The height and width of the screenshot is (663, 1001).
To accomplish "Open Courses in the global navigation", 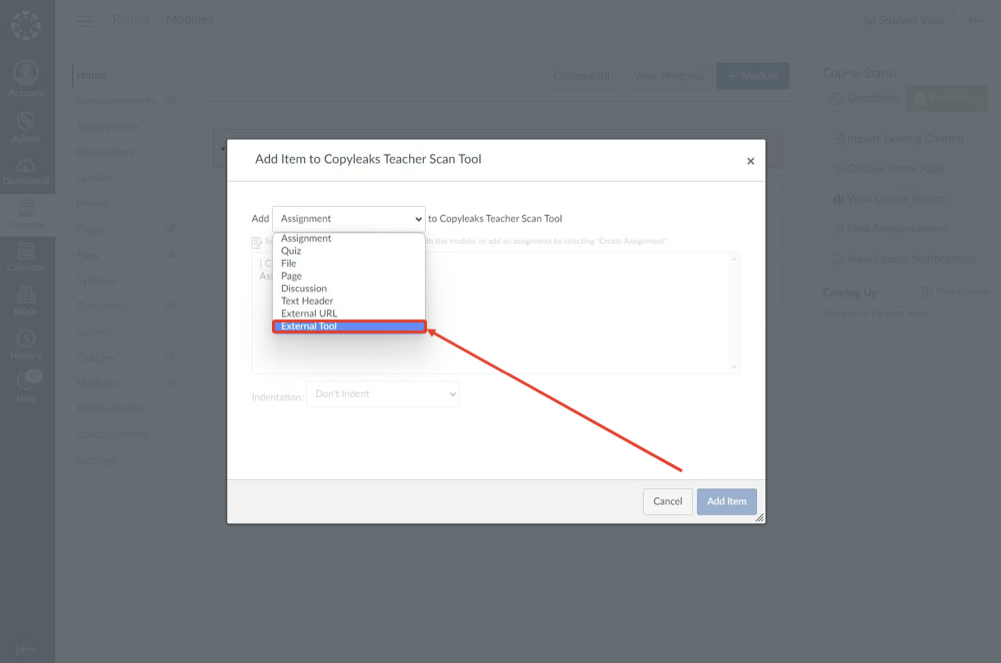I will [26, 215].
